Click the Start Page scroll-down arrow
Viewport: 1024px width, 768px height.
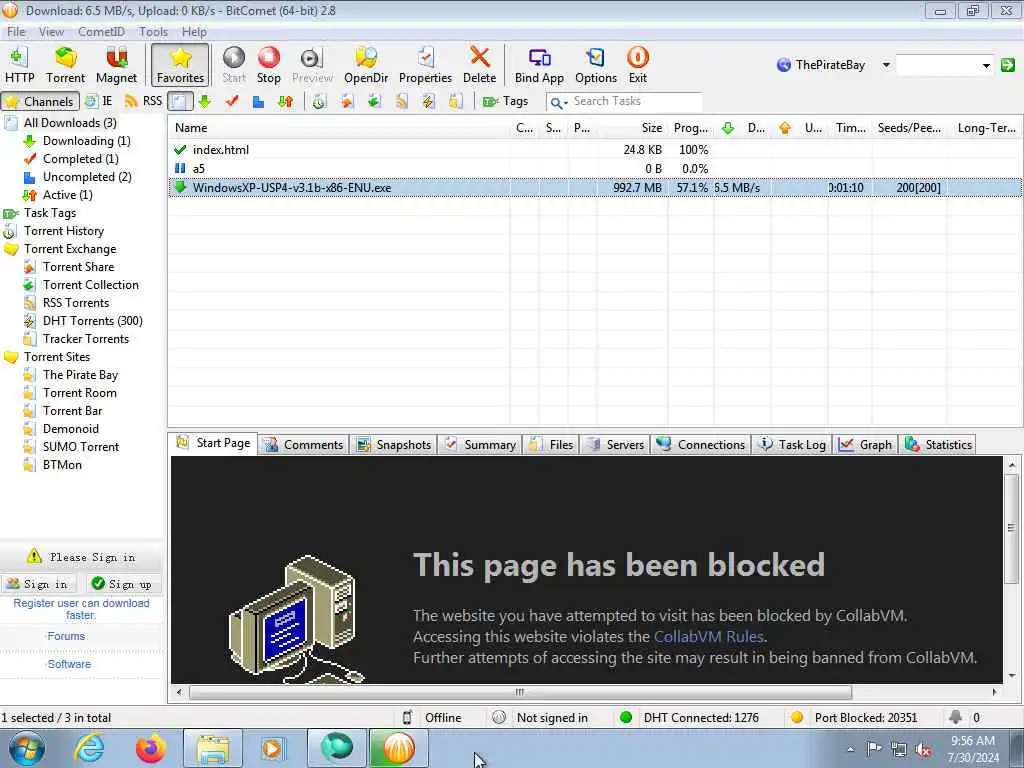[1012, 676]
